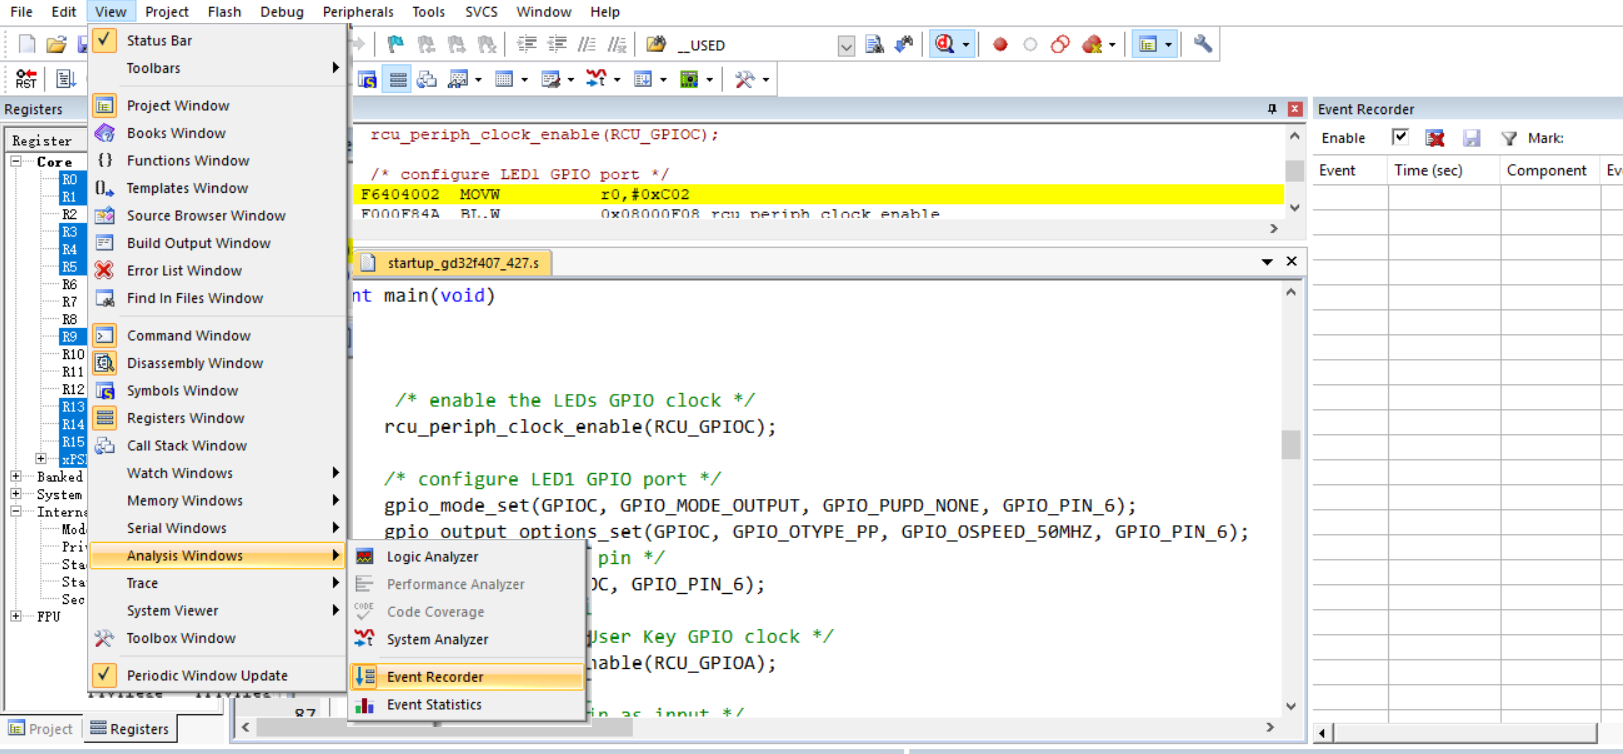Toggle the Symbols Window menu item
This screenshot has width=1623, height=754.
(x=217, y=390)
